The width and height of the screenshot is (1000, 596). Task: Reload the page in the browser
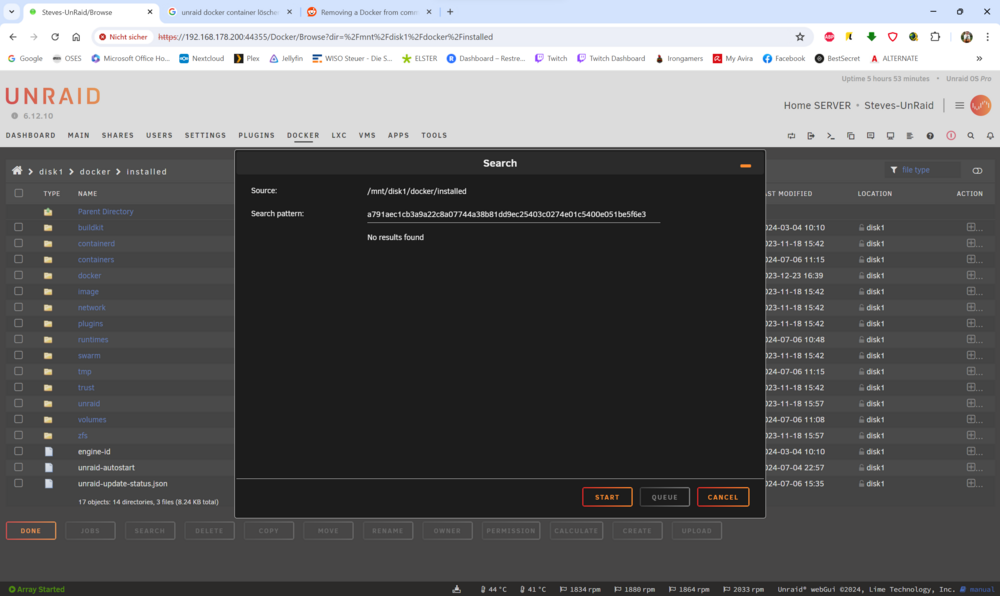click(55, 37)
